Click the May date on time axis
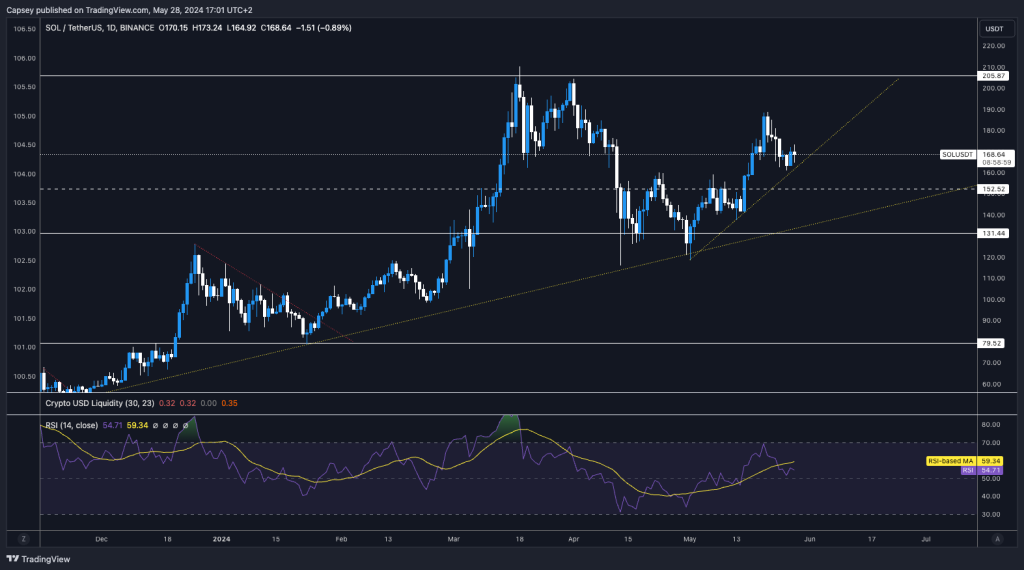The width and height of the screenshot is (1024, 570). (x=690, y=539)
